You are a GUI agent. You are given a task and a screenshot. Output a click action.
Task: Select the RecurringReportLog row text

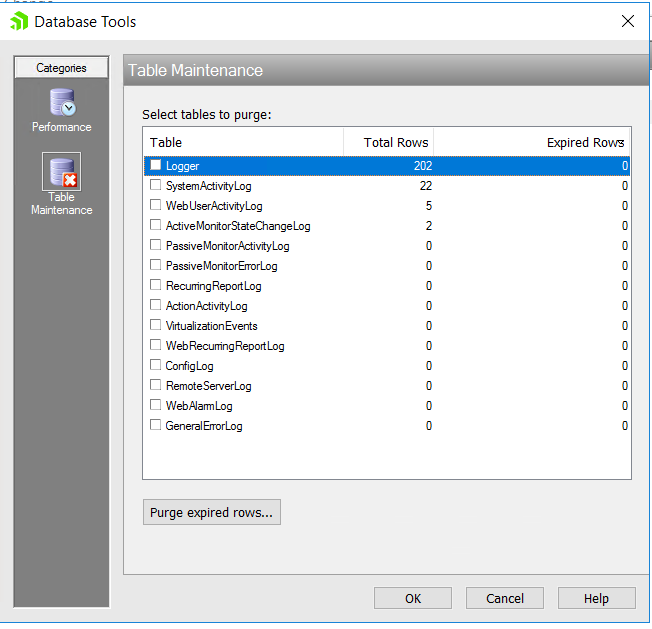pos(214,286)
